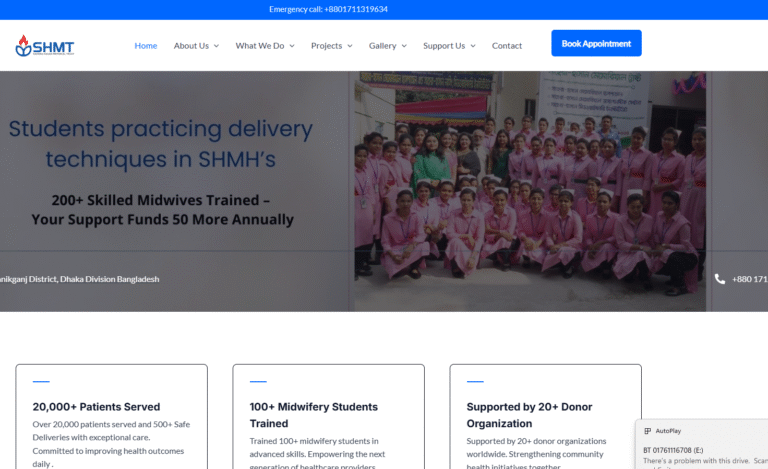Expand the Support Us dropdown chevron
768x469 pixels.
coord(473,46)
